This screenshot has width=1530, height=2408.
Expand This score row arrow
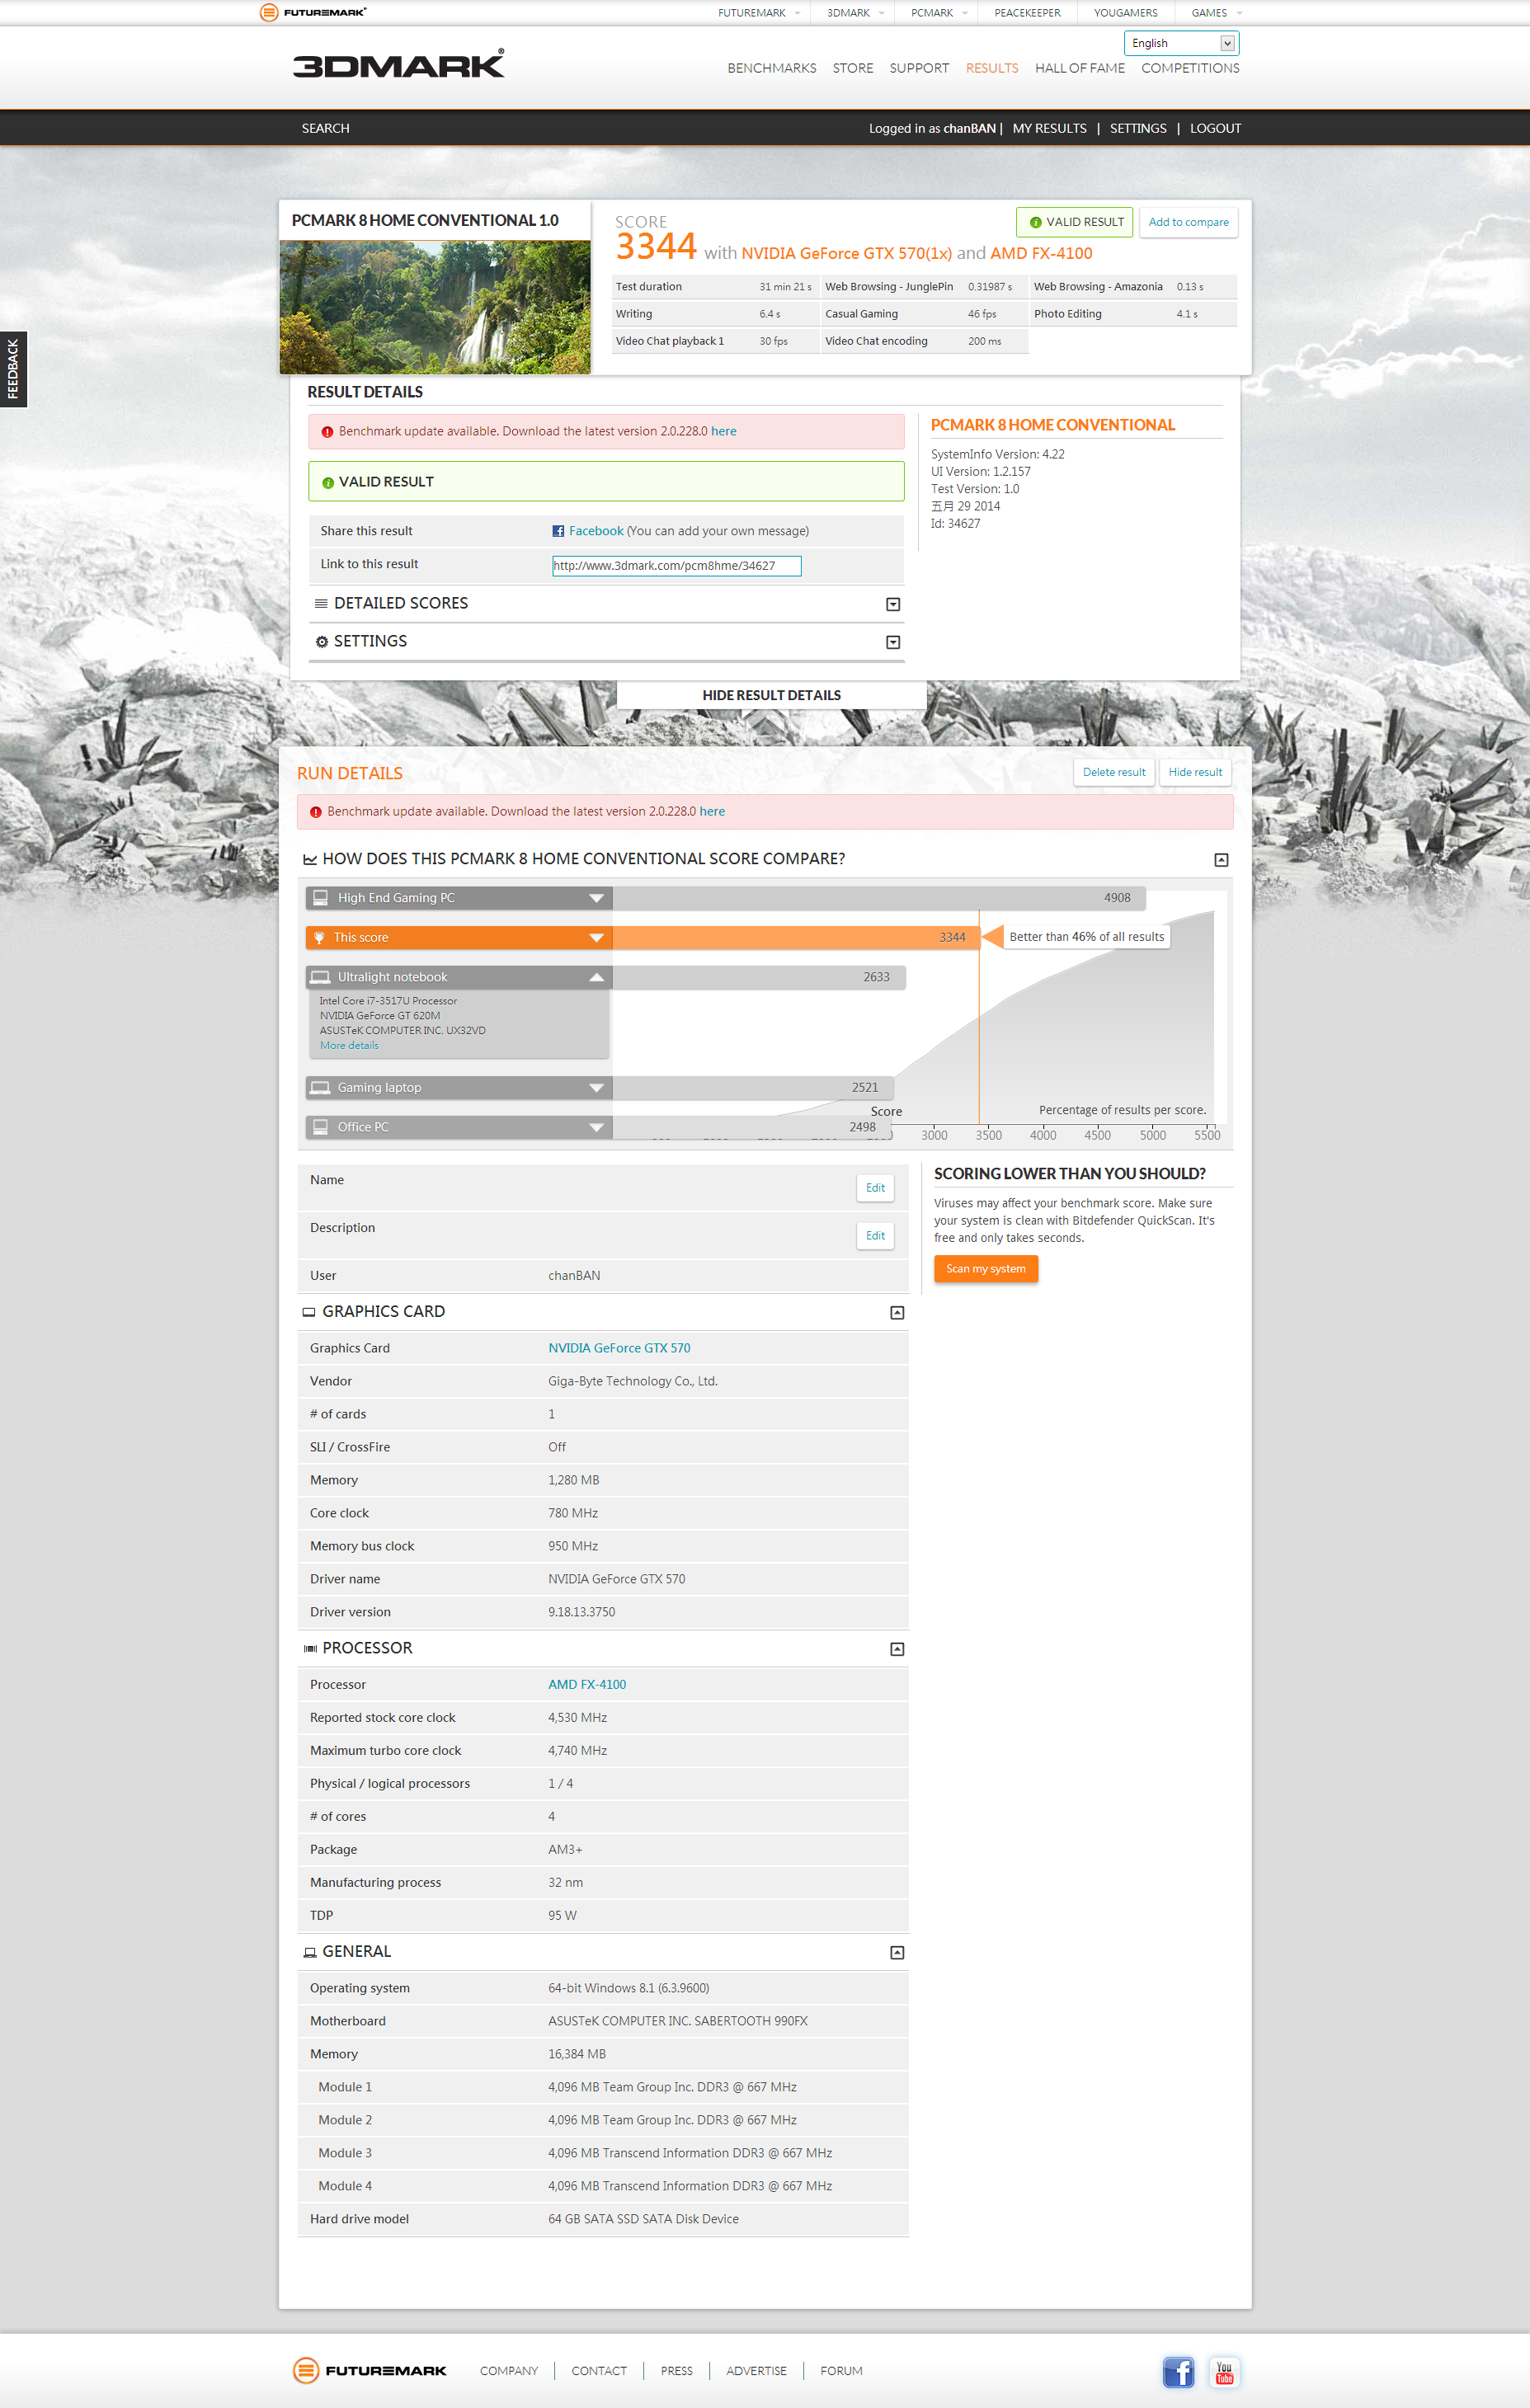(x=596, y=937)
